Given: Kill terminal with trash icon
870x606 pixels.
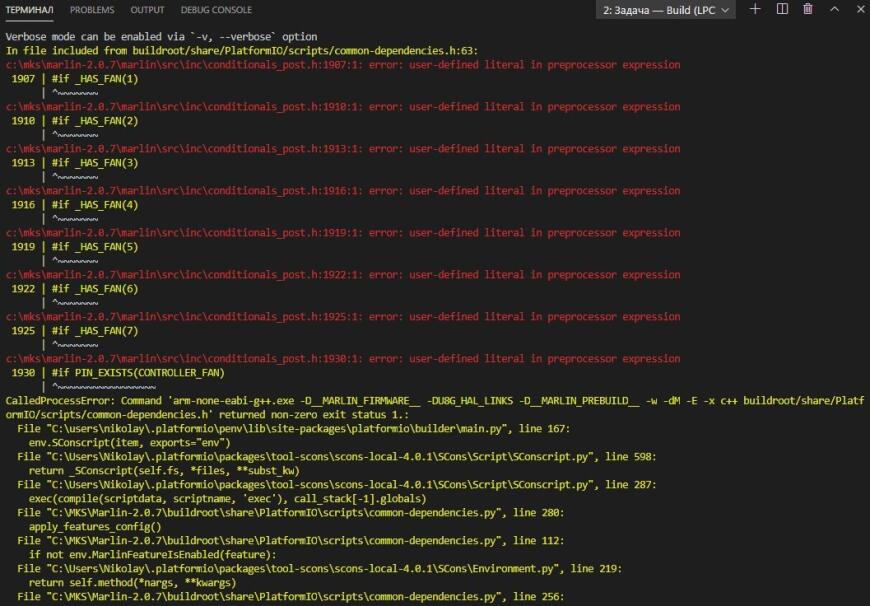Looking at the screenshot, I should click(808, 9).
